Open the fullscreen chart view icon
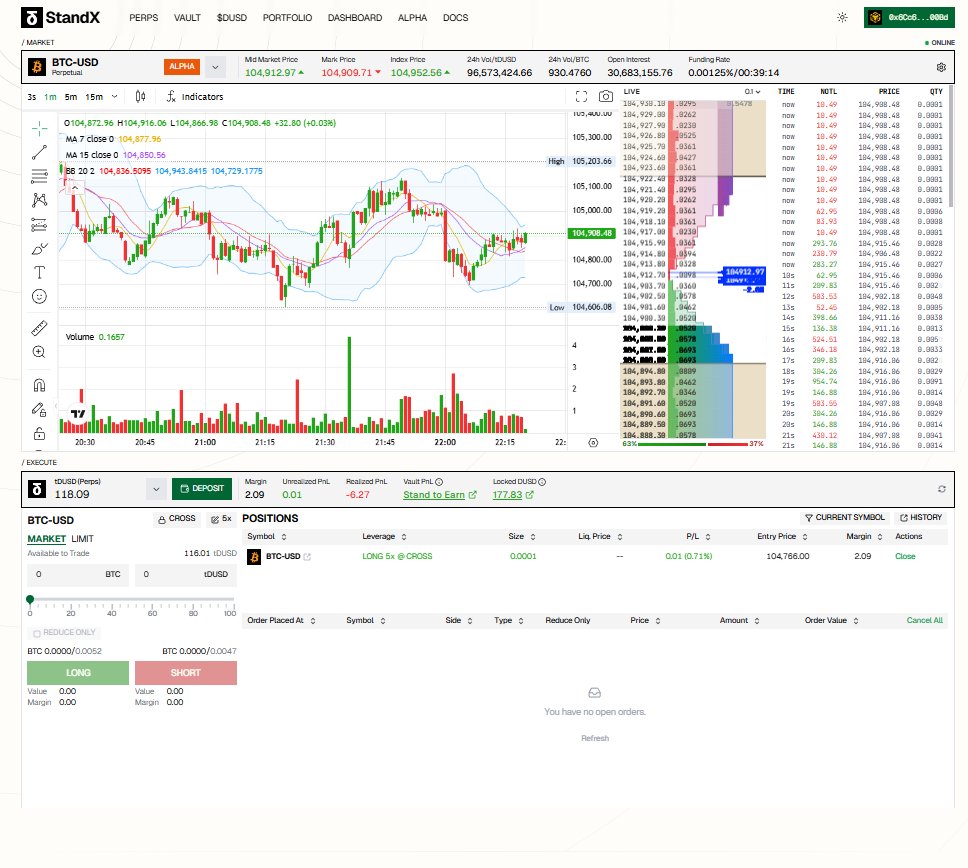Image resolution: width=968 pixels, height=868 pixels. [582, 95]
